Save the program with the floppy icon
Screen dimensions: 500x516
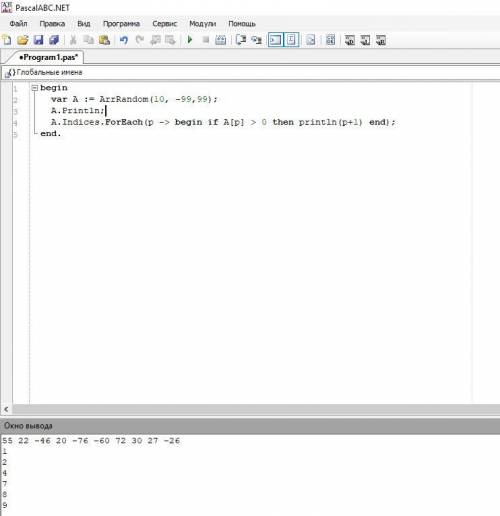[38, 40]
